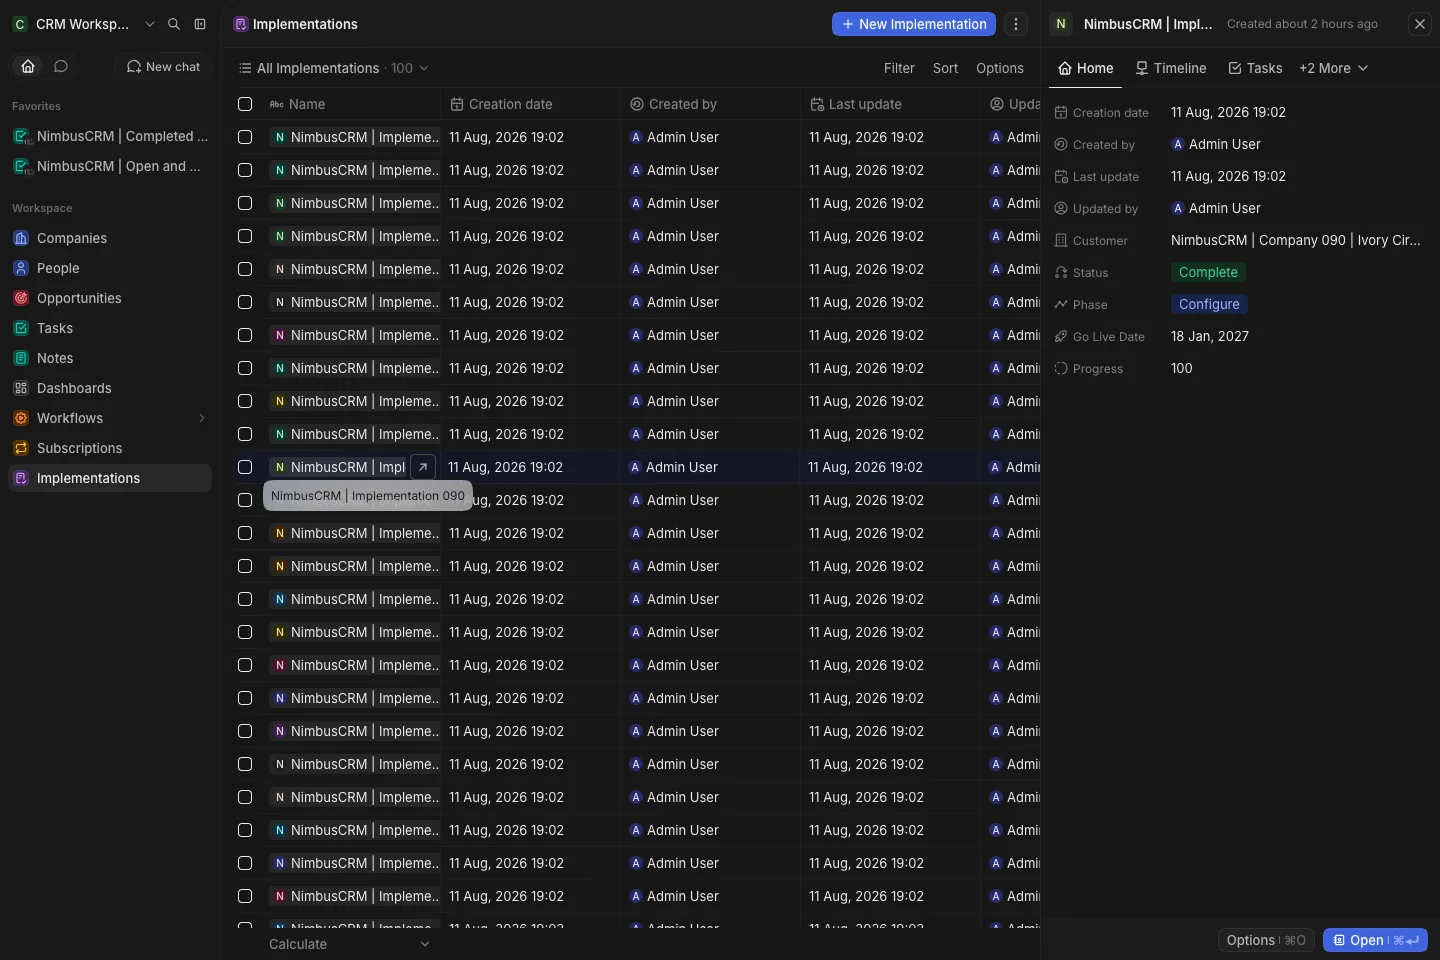
Task: Open the Sort menu
Action: click(945, 68)
